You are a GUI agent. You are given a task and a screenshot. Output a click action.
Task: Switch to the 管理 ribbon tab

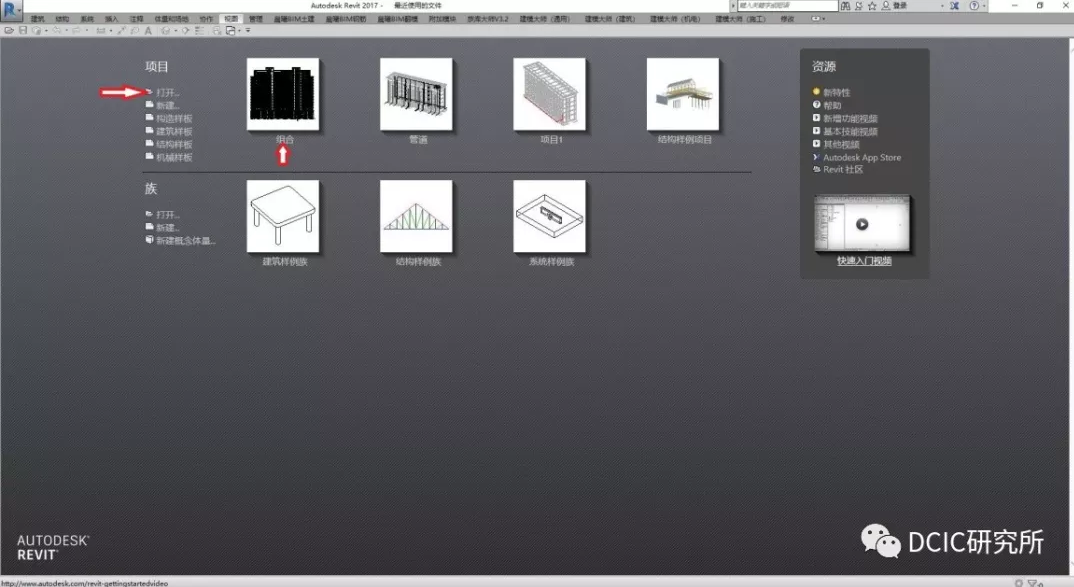coord(255,19)
